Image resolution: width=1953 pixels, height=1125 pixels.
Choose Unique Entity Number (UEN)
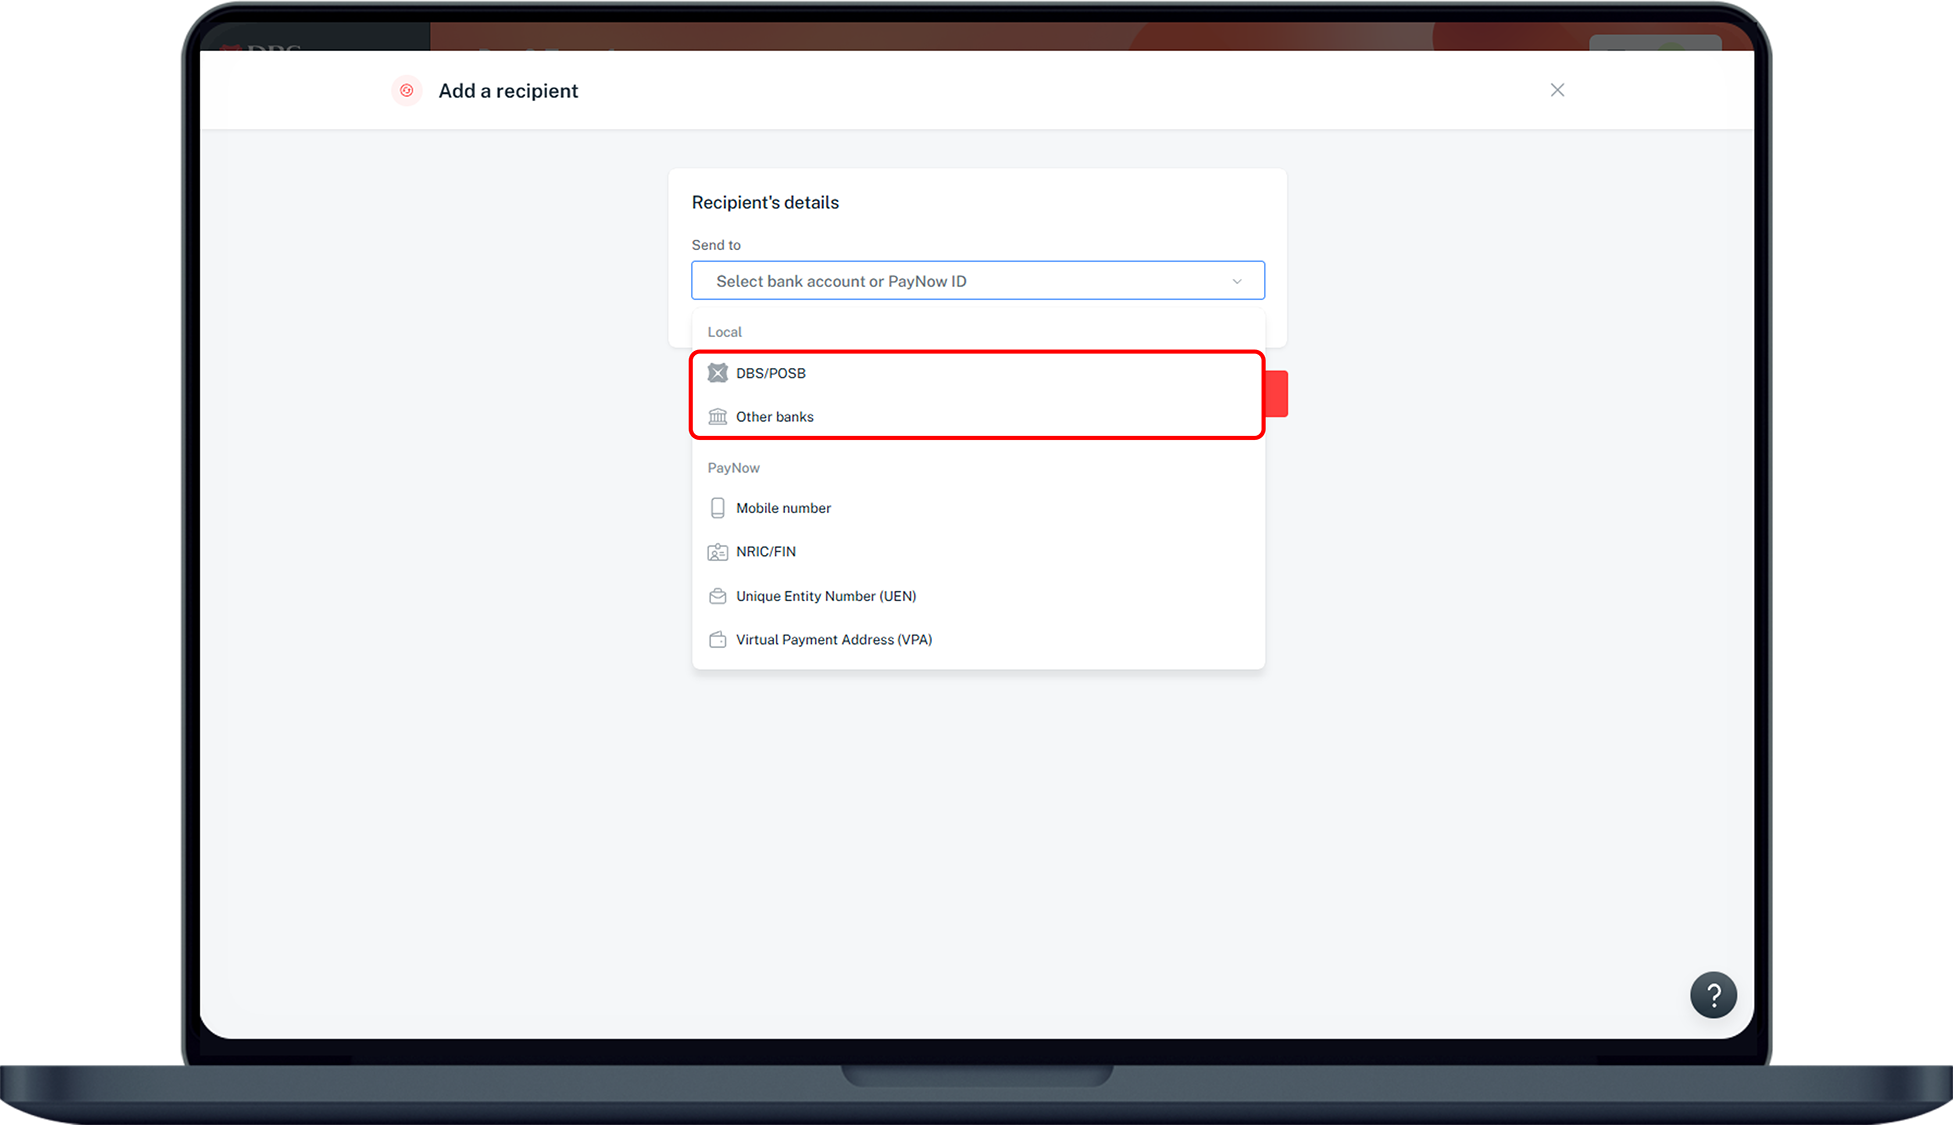pos(826,596)
